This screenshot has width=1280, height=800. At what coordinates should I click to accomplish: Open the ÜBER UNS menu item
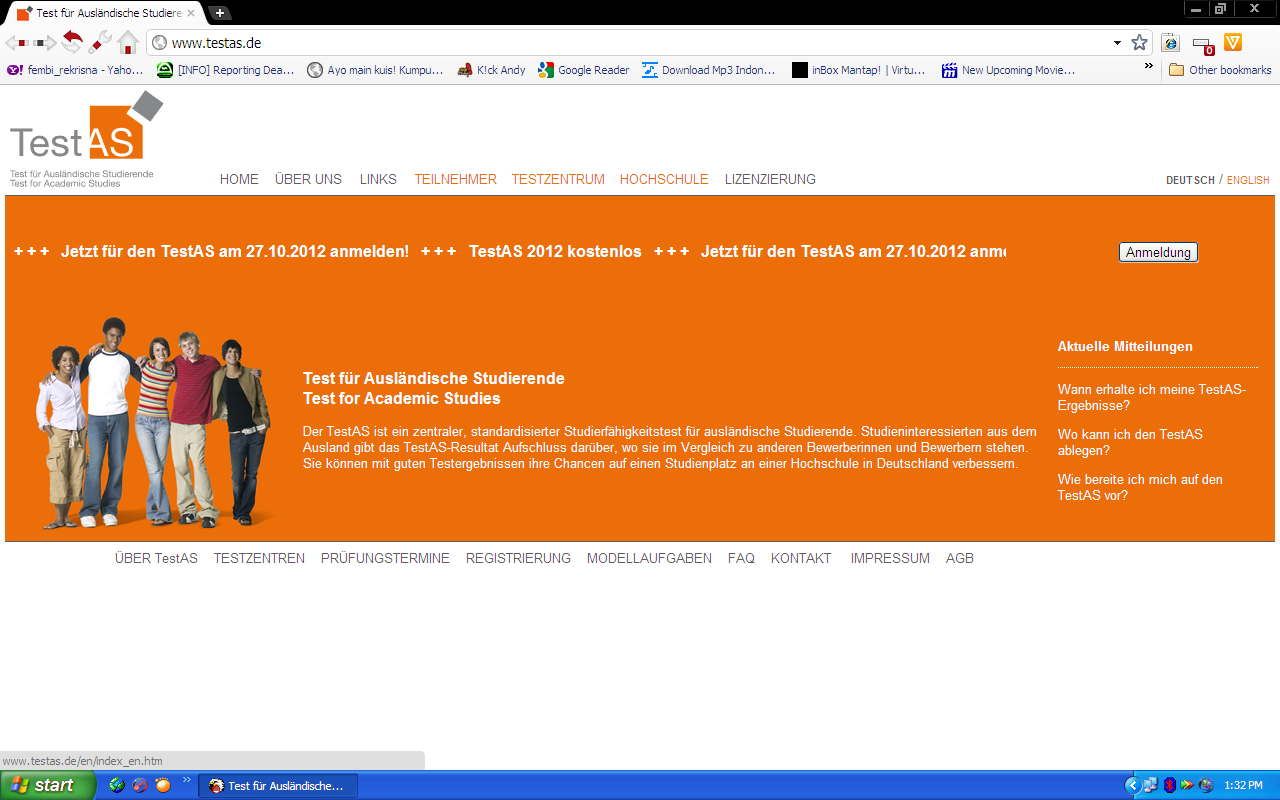[x=308, y=180]
